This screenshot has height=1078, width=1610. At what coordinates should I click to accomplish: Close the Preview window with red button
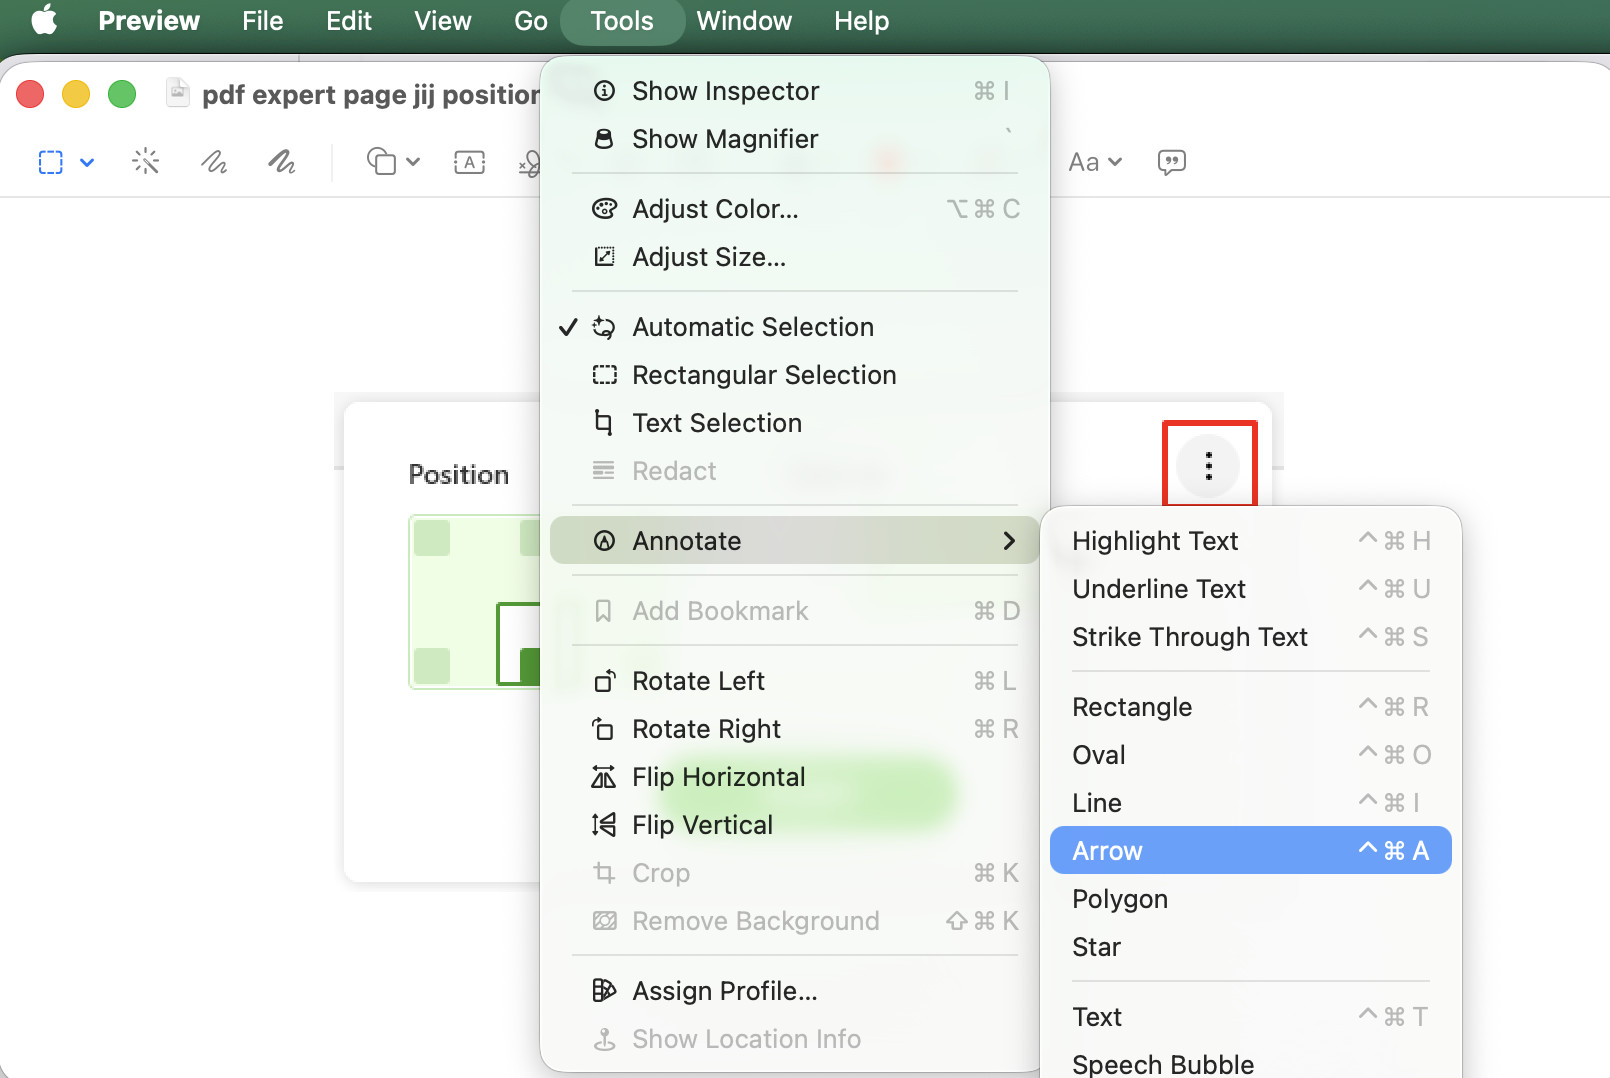tap(30, 94)
